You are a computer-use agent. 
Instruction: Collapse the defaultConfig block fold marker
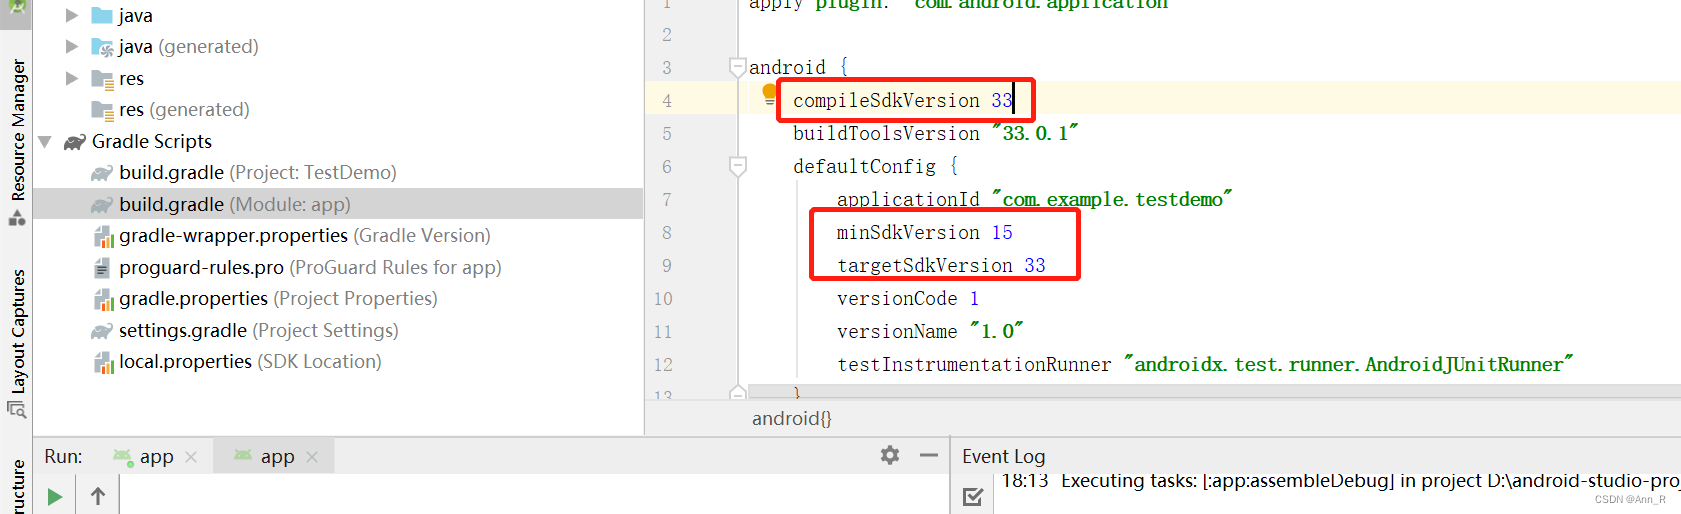coord(738,166)
